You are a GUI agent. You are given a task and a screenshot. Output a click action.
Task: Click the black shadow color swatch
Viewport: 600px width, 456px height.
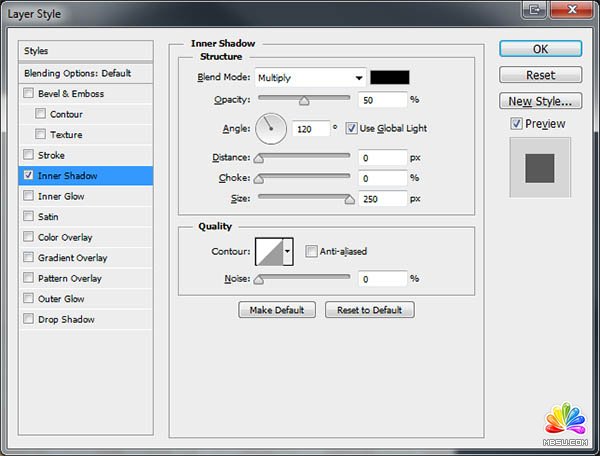tap(389, 77)
